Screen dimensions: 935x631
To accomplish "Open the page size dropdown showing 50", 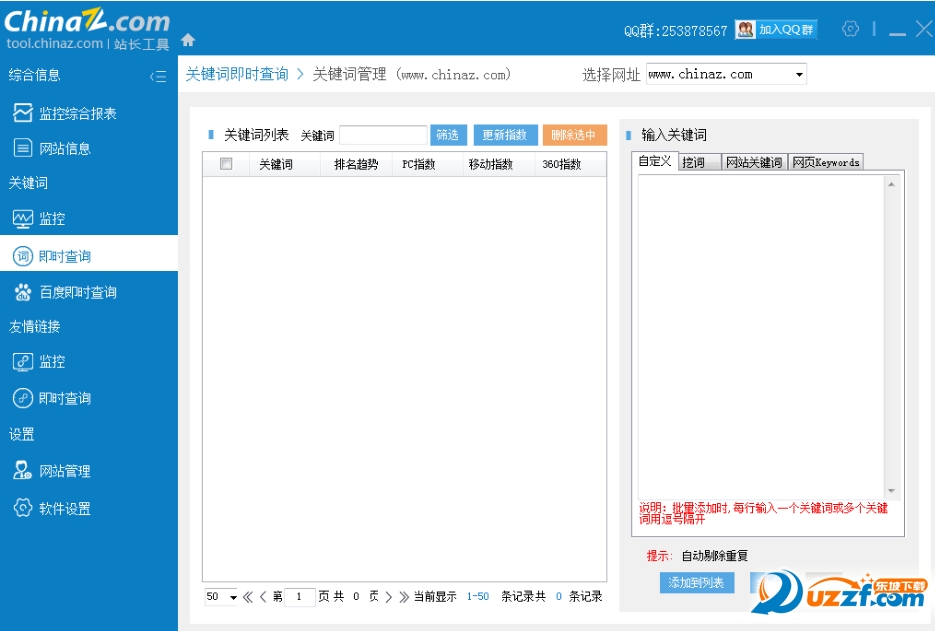I will [x=221, y=596].
